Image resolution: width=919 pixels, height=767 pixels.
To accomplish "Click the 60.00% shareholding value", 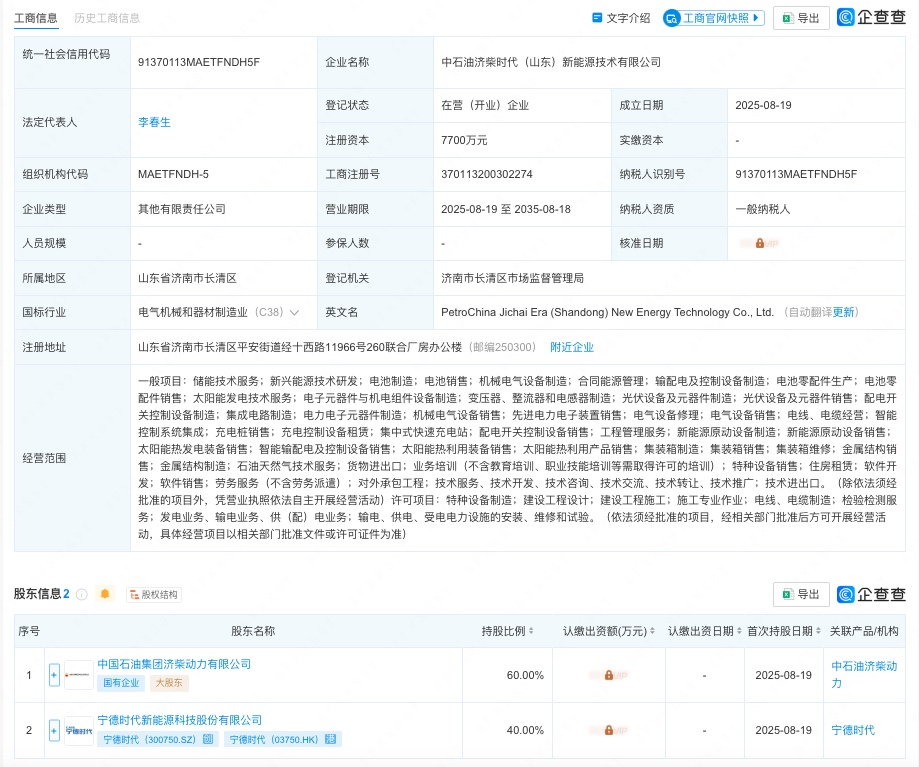I will click(x=525, y=675).
